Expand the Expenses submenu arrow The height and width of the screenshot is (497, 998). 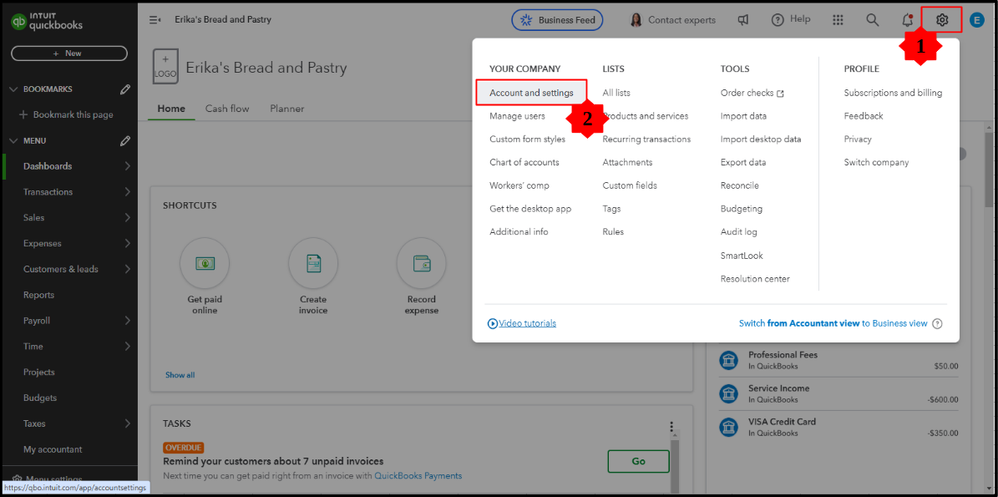127,243
